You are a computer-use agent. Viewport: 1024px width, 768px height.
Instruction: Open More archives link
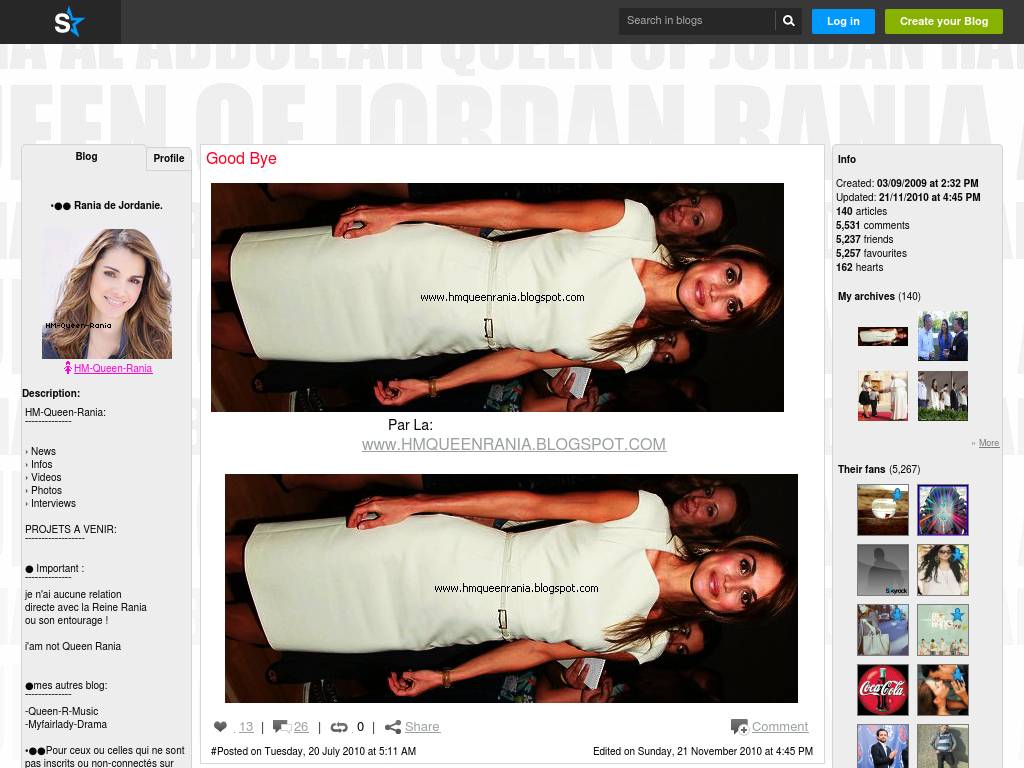[989, 443]
